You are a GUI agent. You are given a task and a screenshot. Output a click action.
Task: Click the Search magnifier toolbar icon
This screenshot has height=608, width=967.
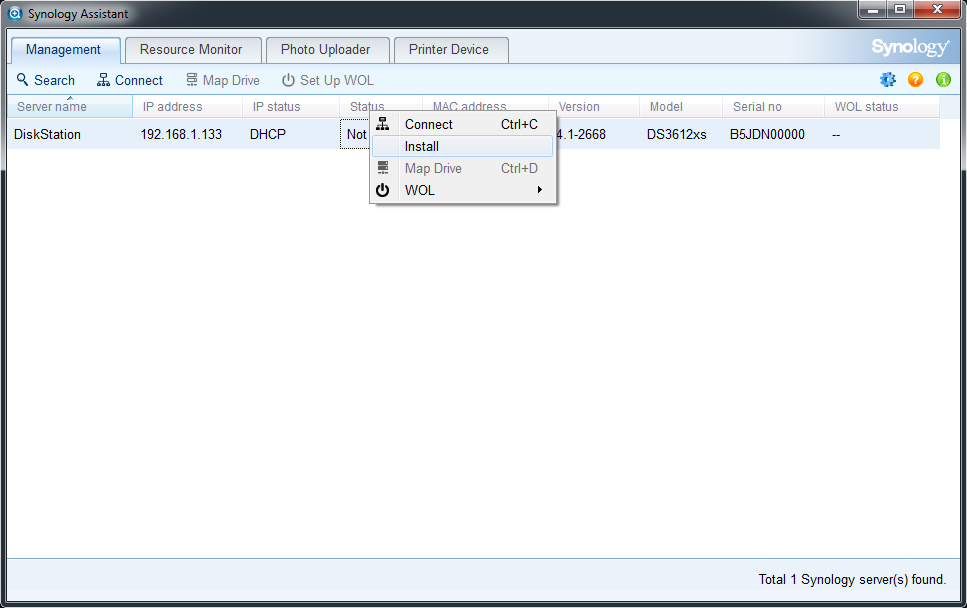coord(23,80)
